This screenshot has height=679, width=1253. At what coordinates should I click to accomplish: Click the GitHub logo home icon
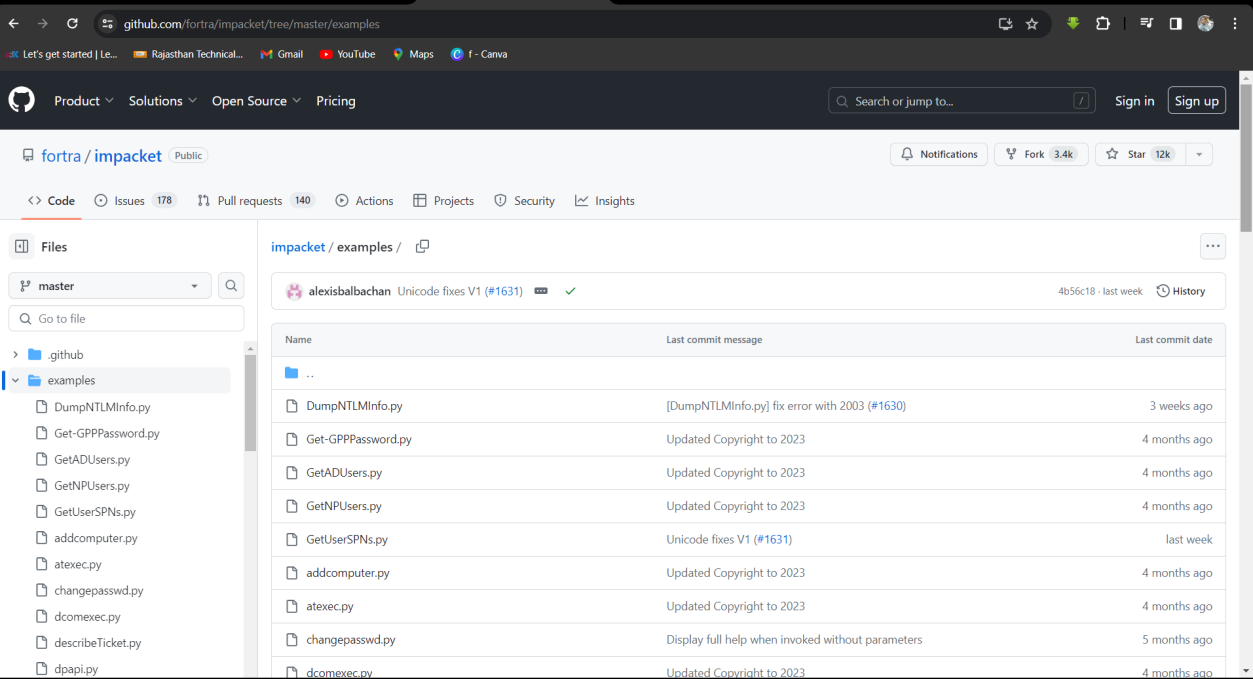pyautogui.click(x=22, y=100)
